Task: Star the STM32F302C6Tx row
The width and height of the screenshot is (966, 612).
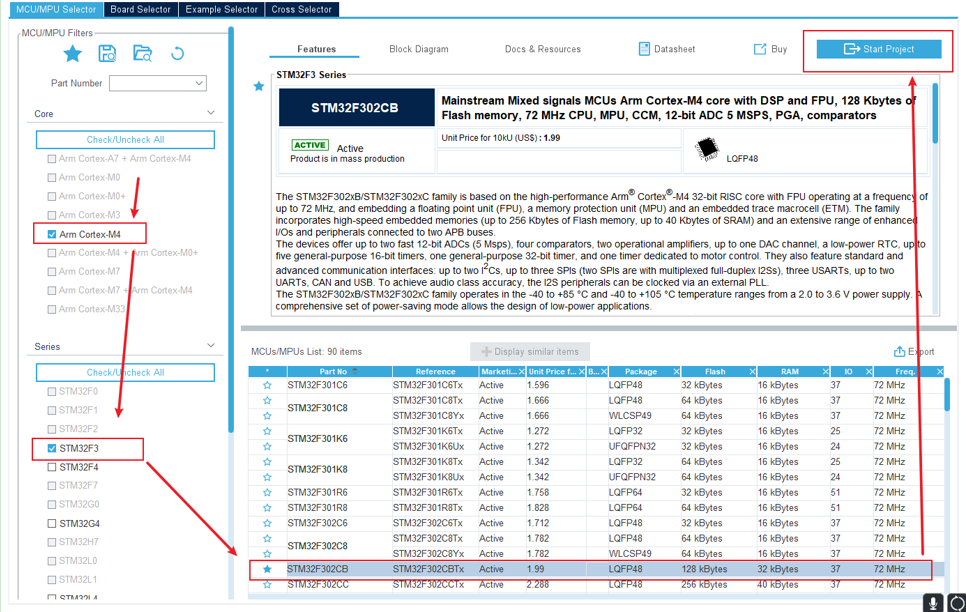Action: click(x=267, y=523)
